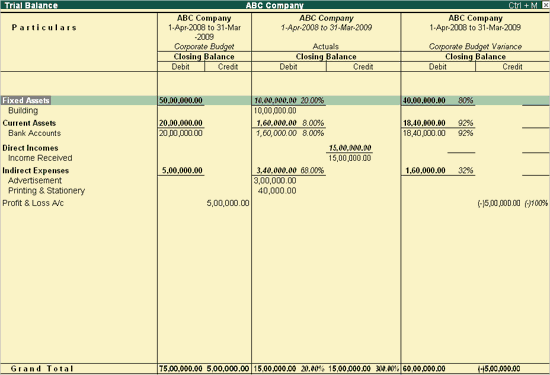Open the Building ledger line
The width and height of the screenshot is (550, 375).
point(23,111)
